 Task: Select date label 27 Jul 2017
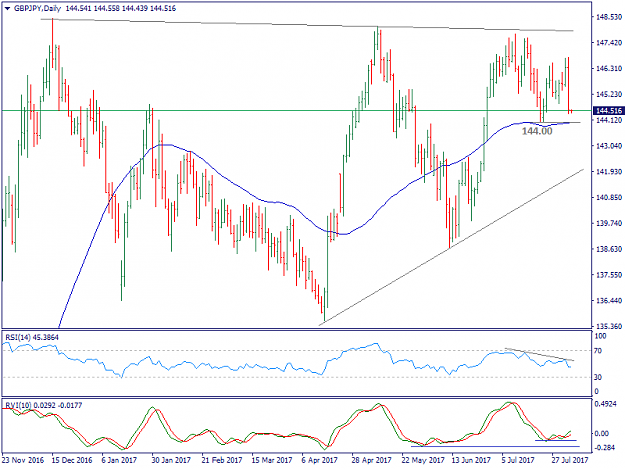(570, 460)
